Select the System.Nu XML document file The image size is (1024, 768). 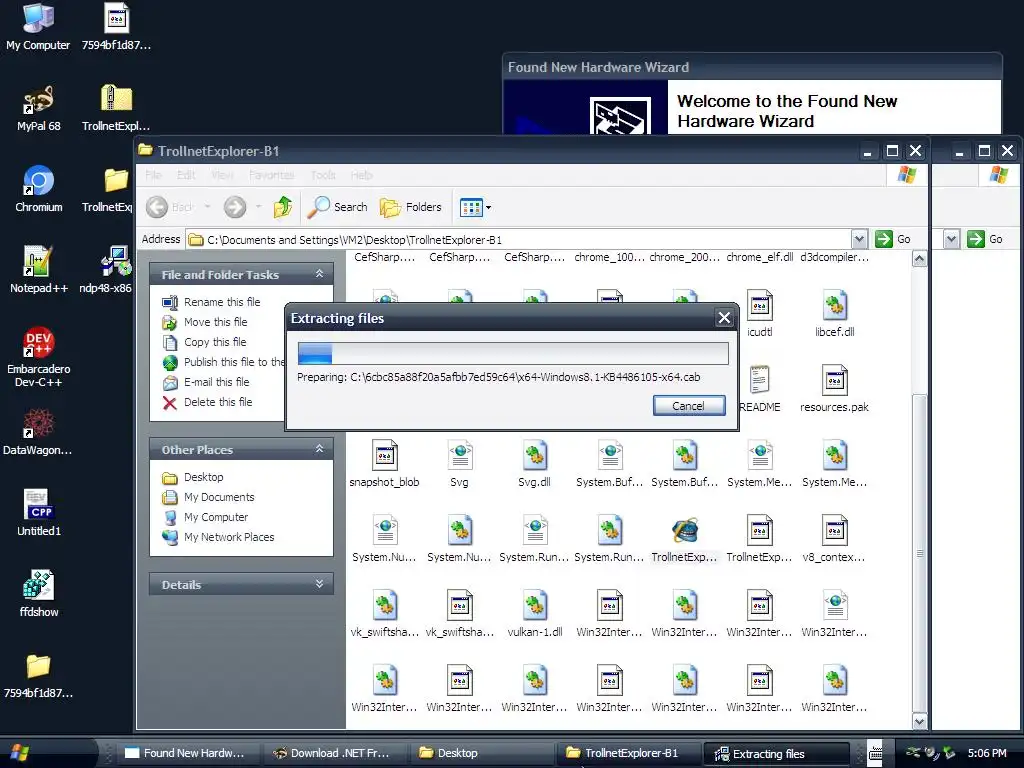point(384,539)
